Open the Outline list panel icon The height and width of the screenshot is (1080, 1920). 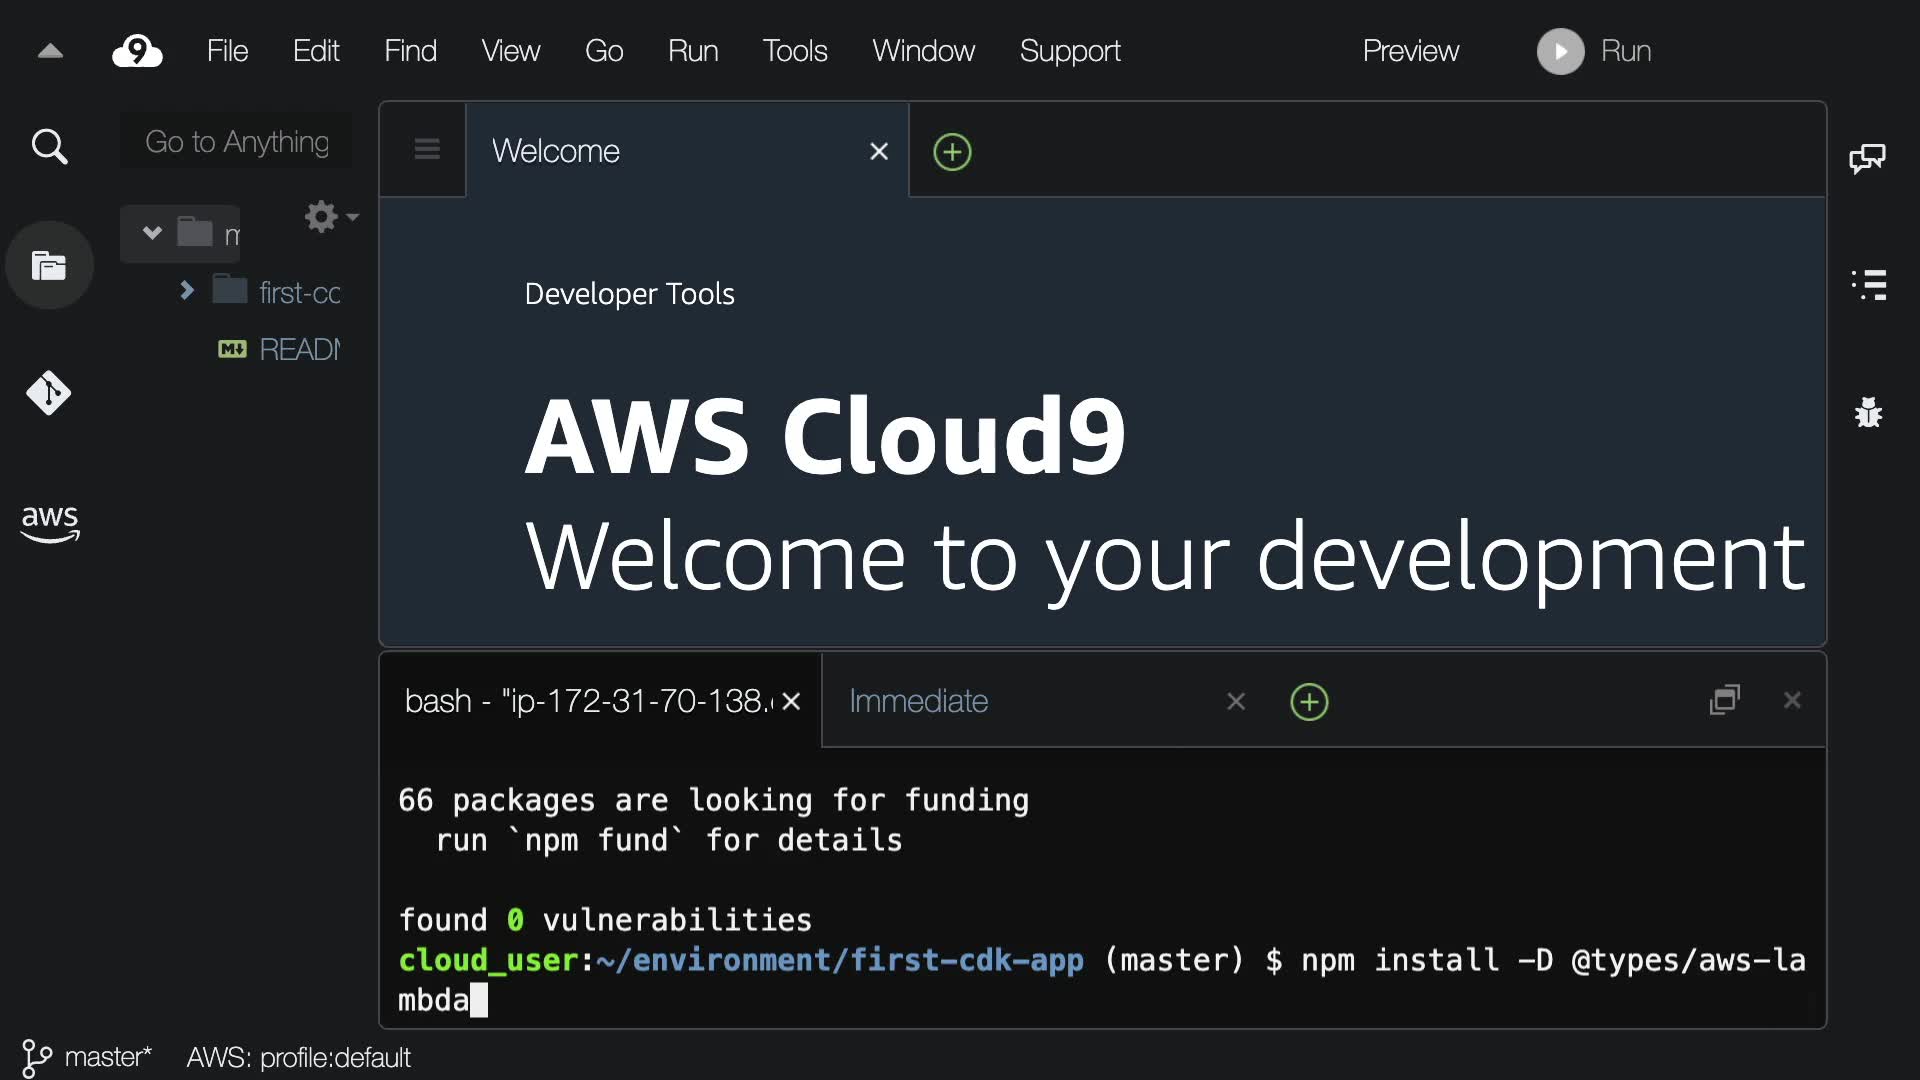(1868, 285)
